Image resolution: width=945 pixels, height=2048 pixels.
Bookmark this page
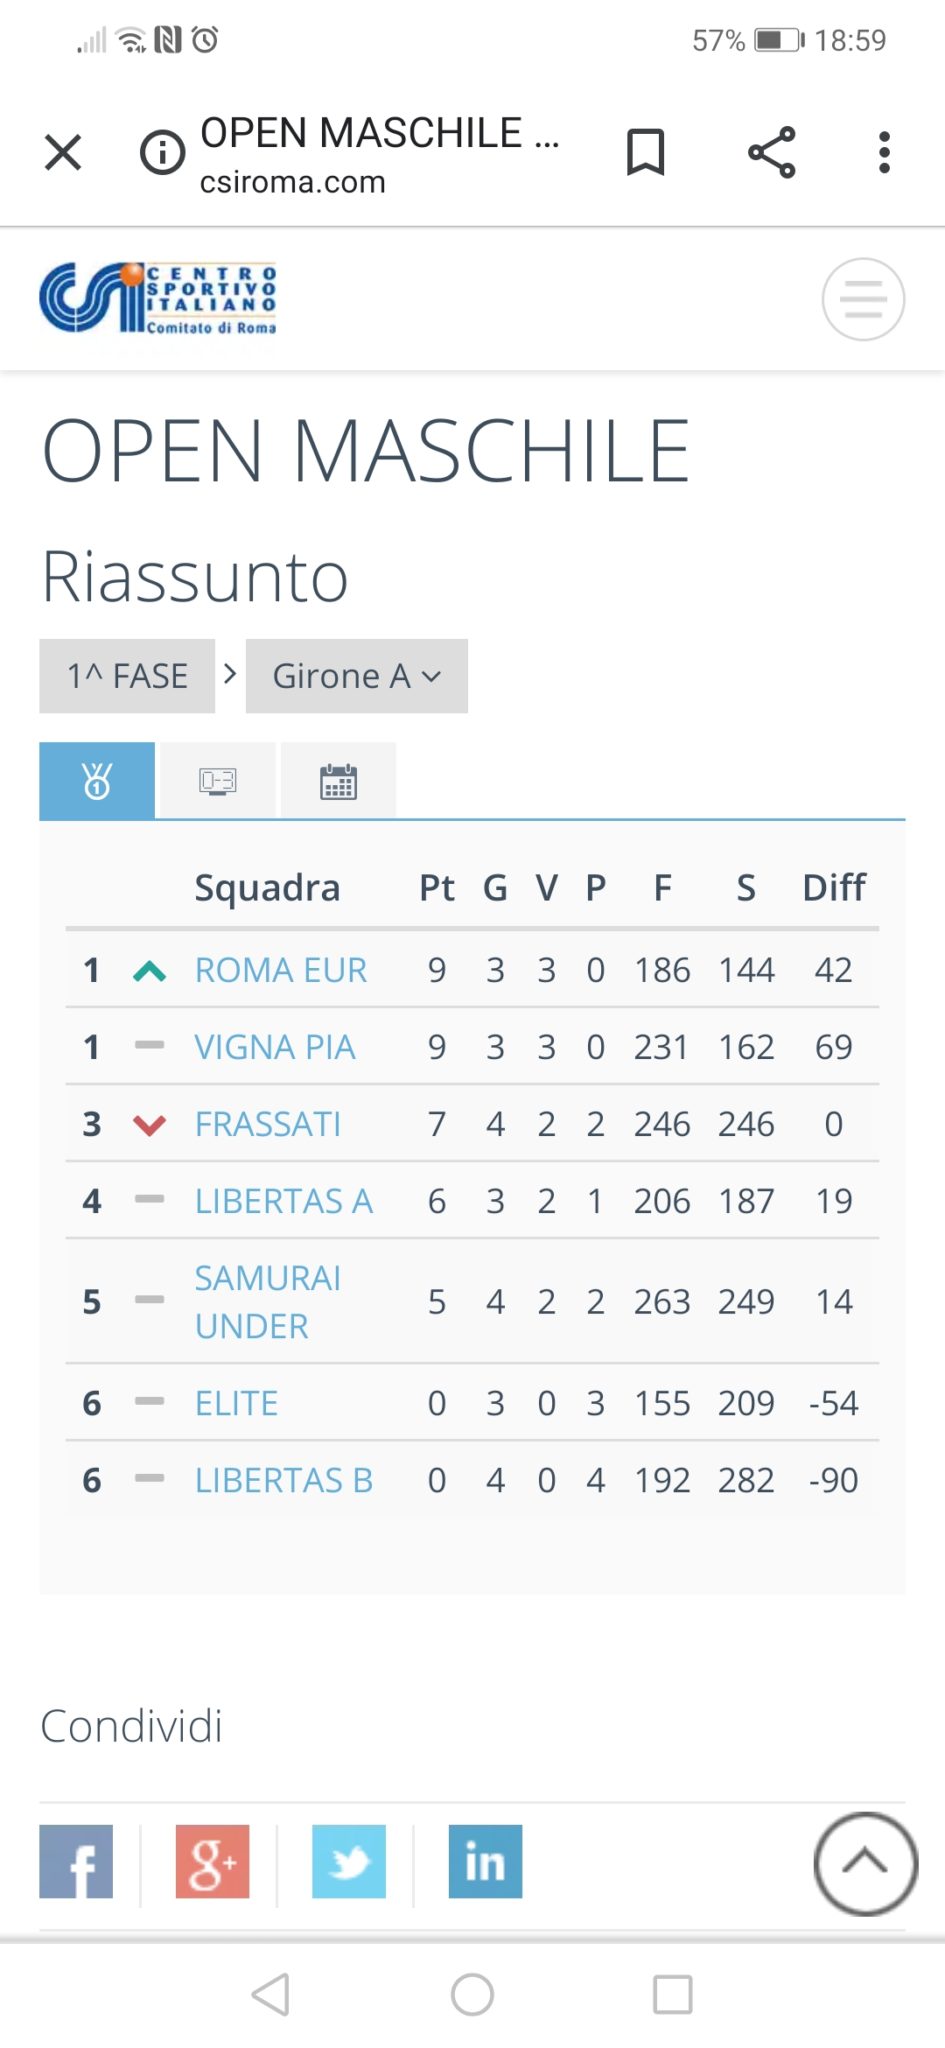pyautogui.click(x=645, y=152)
